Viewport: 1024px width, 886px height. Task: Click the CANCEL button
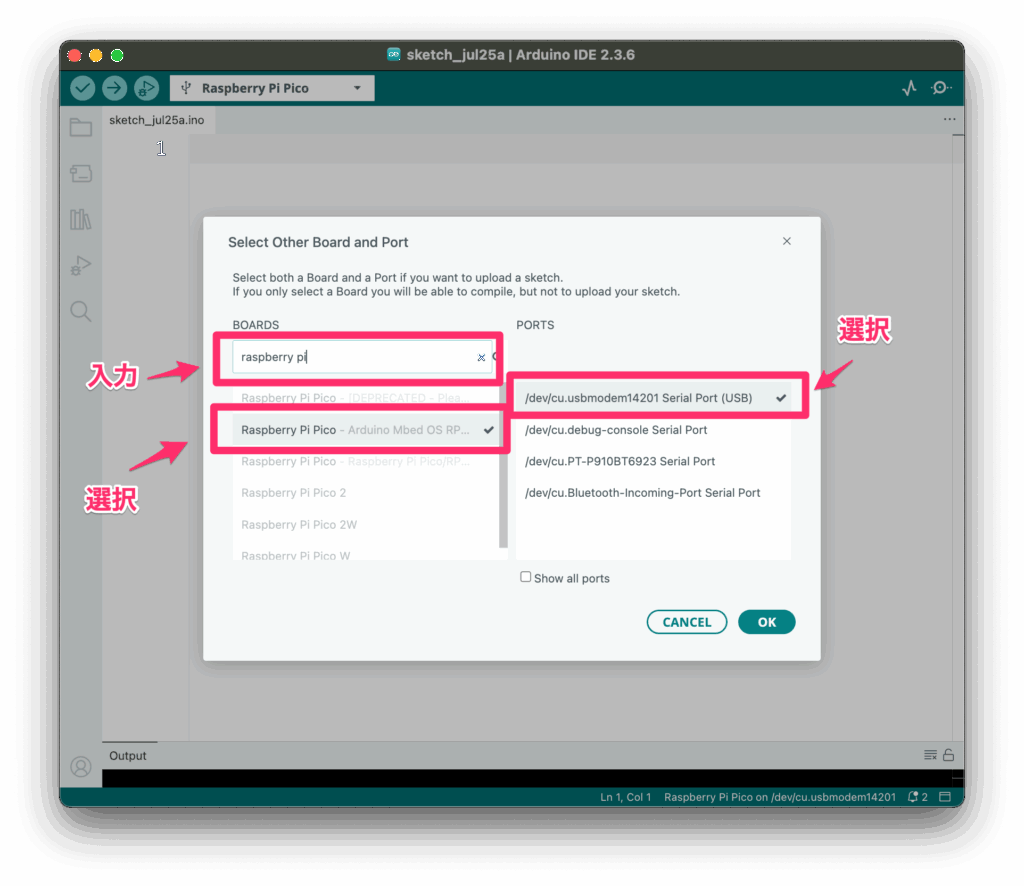tap(687, 622)
